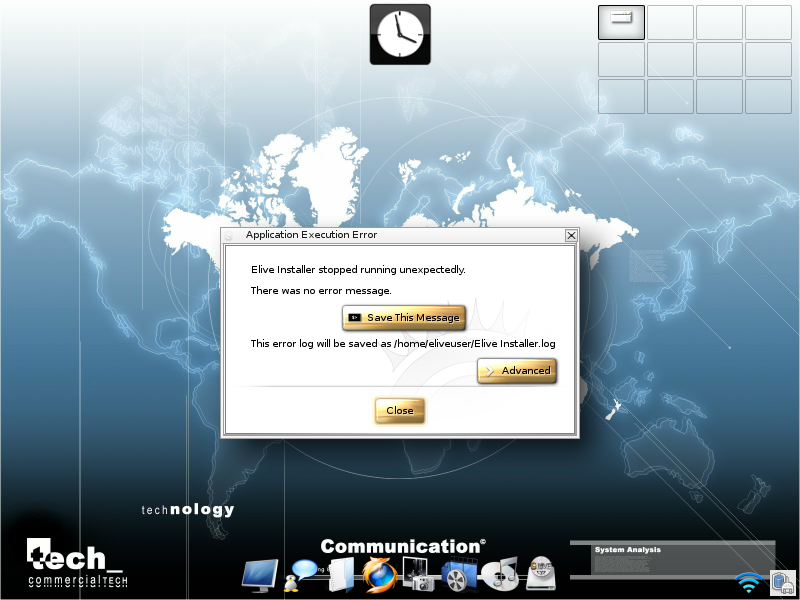This screenshot has height=600, width=800.
Task: Switch to the last desktop in pager's bottom row
Action: point(768,96)
